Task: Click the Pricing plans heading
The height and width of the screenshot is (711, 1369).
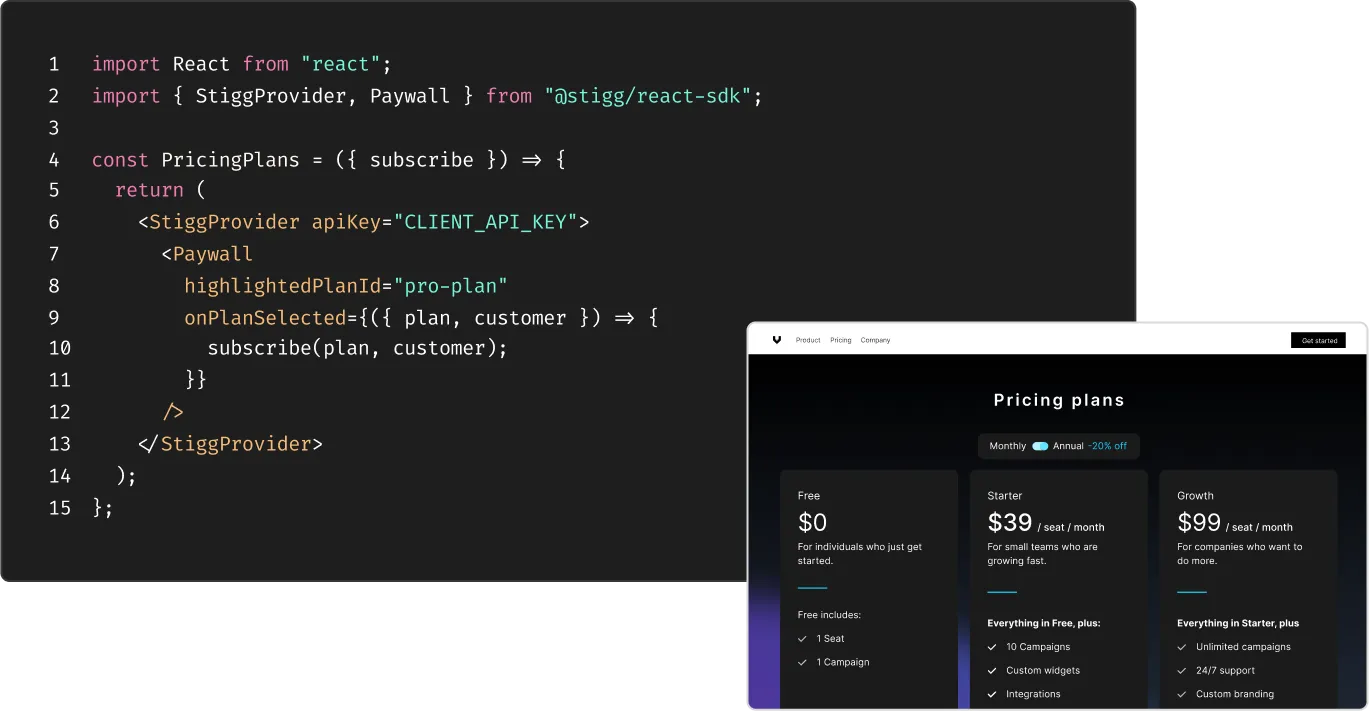Action: [x=1059, y=400]
